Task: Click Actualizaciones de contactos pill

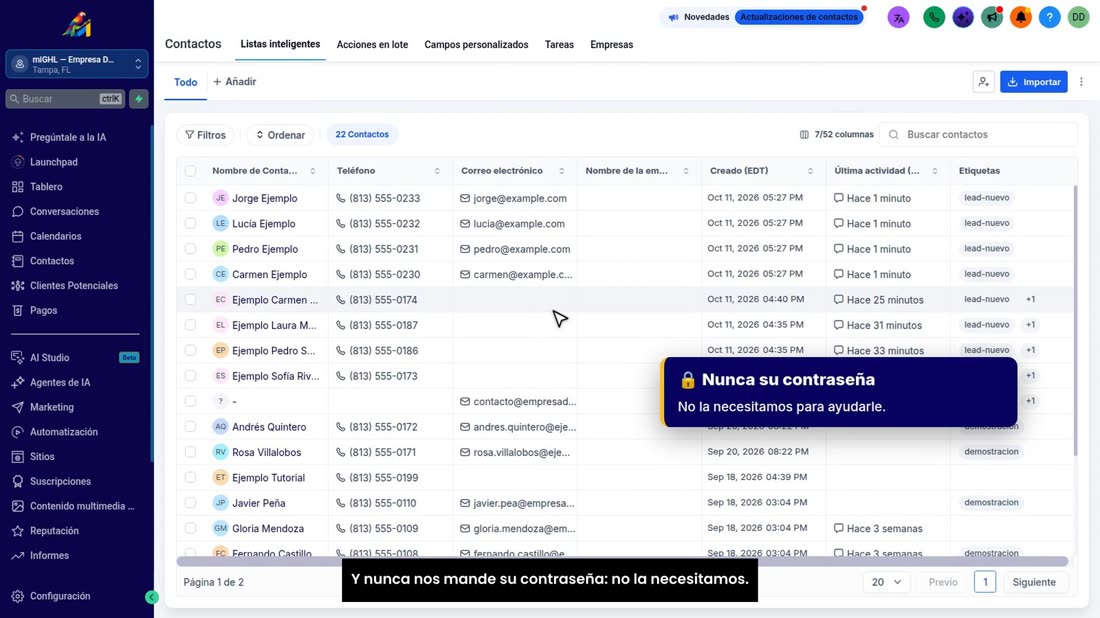Action: tap(798, 17)
